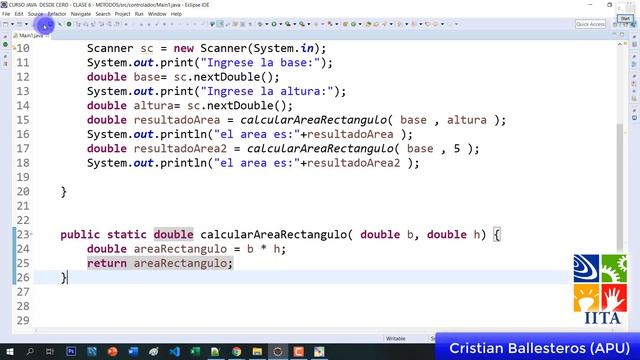Click the "Ingrese la altura:" string literal

[x=267, y=91]
